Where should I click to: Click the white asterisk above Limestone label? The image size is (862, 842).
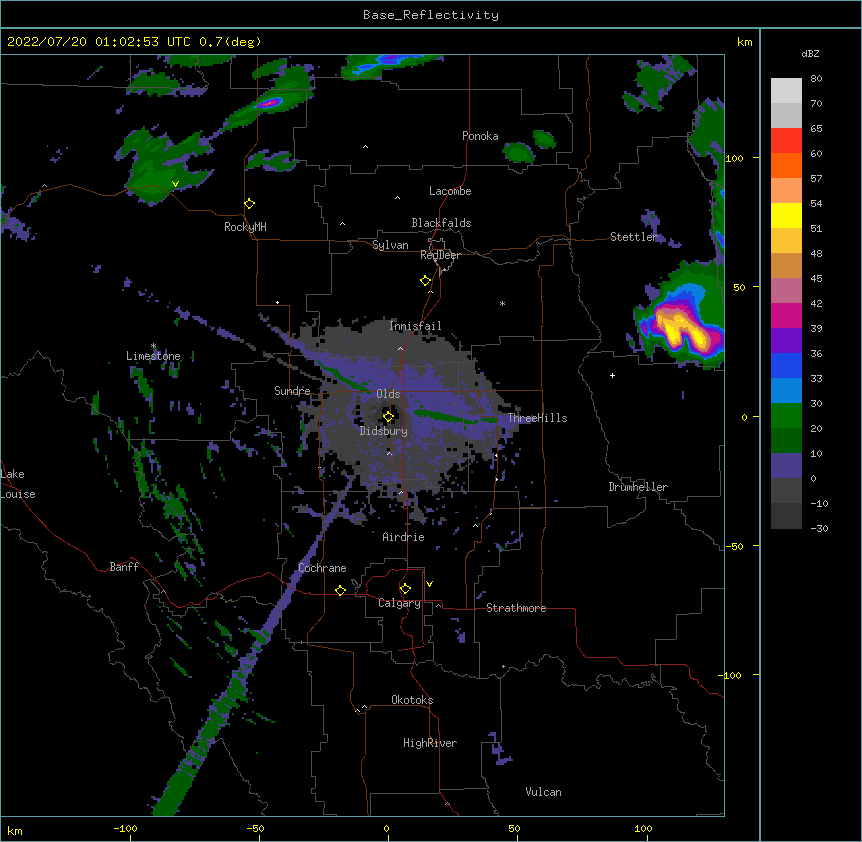153,346
